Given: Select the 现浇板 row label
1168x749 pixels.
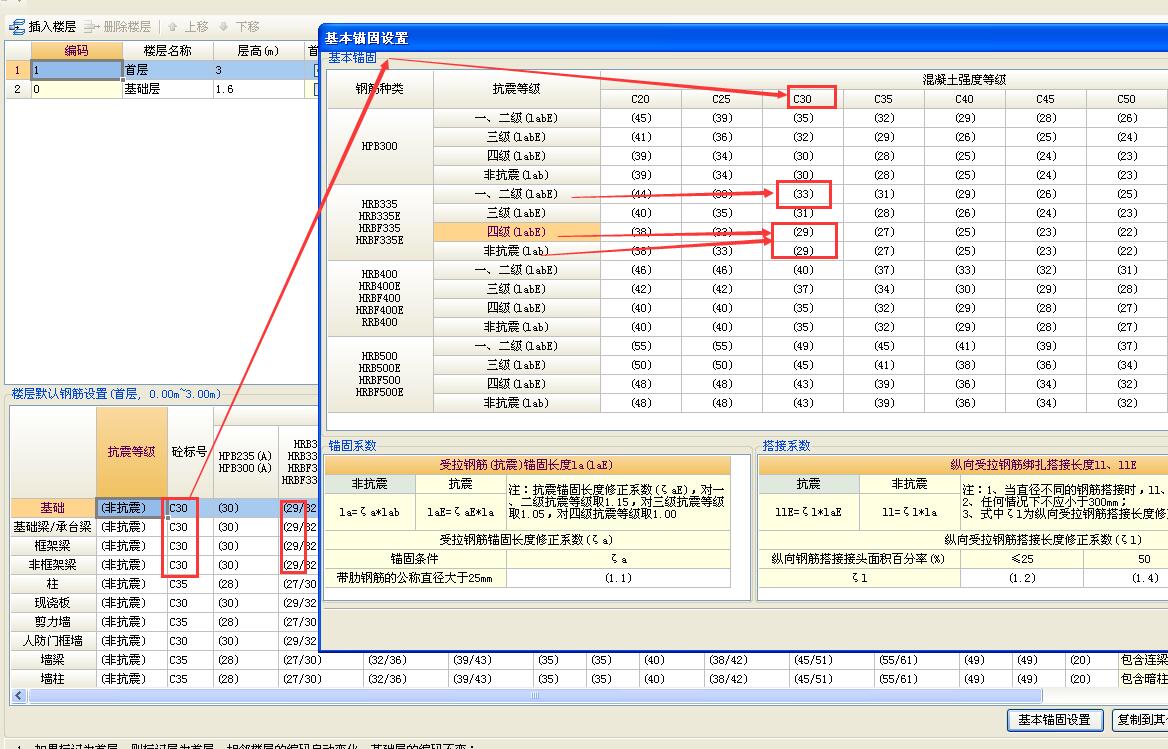Looking at the screenshot, I should coord(52,603).
